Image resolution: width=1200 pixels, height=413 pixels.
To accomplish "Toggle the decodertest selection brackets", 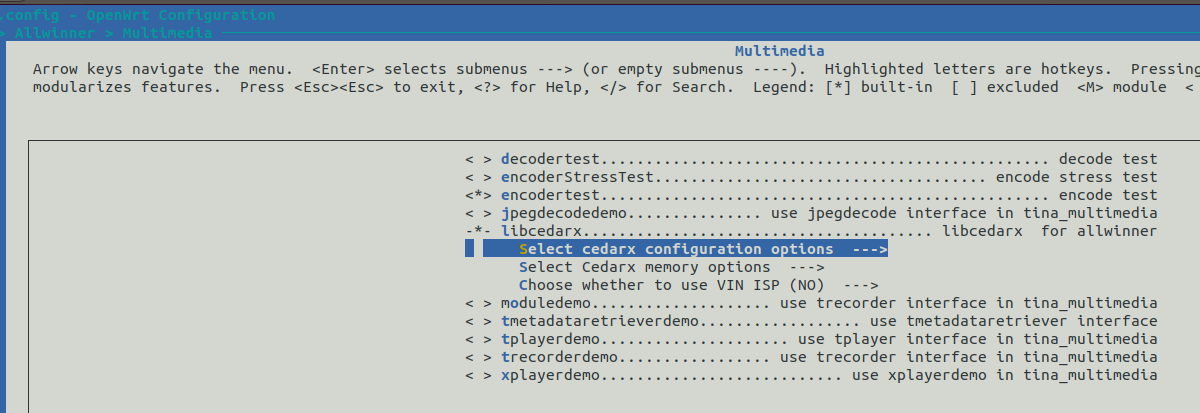I will (478, 159).
